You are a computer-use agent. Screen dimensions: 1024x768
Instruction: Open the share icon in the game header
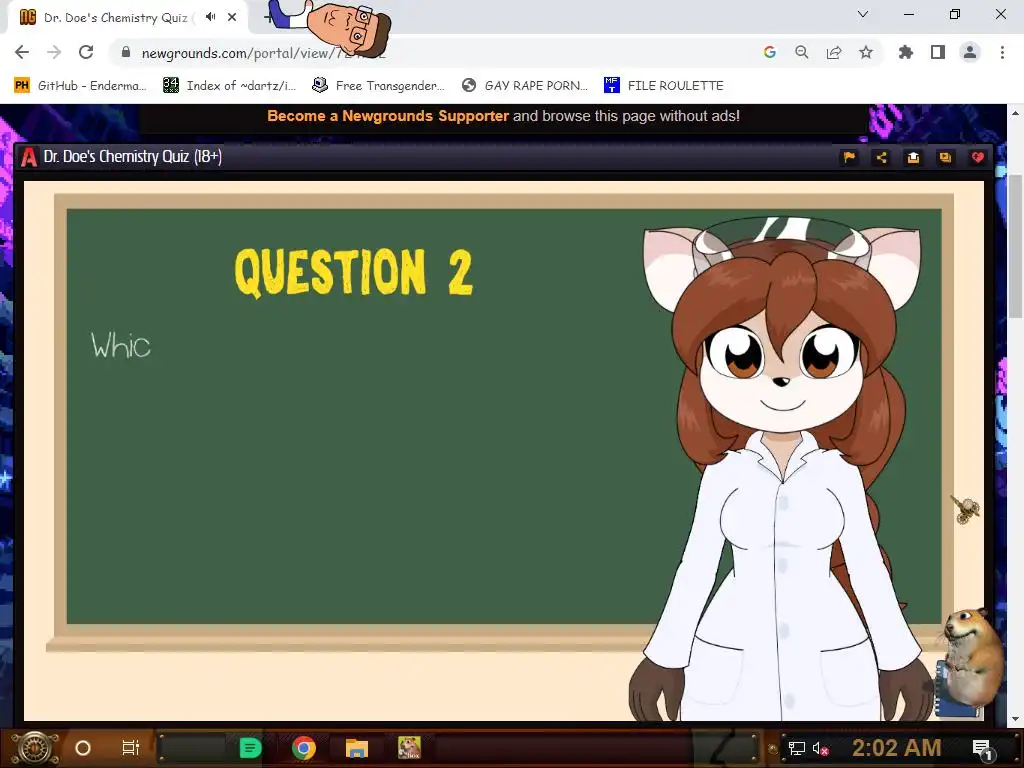(881, 157)
